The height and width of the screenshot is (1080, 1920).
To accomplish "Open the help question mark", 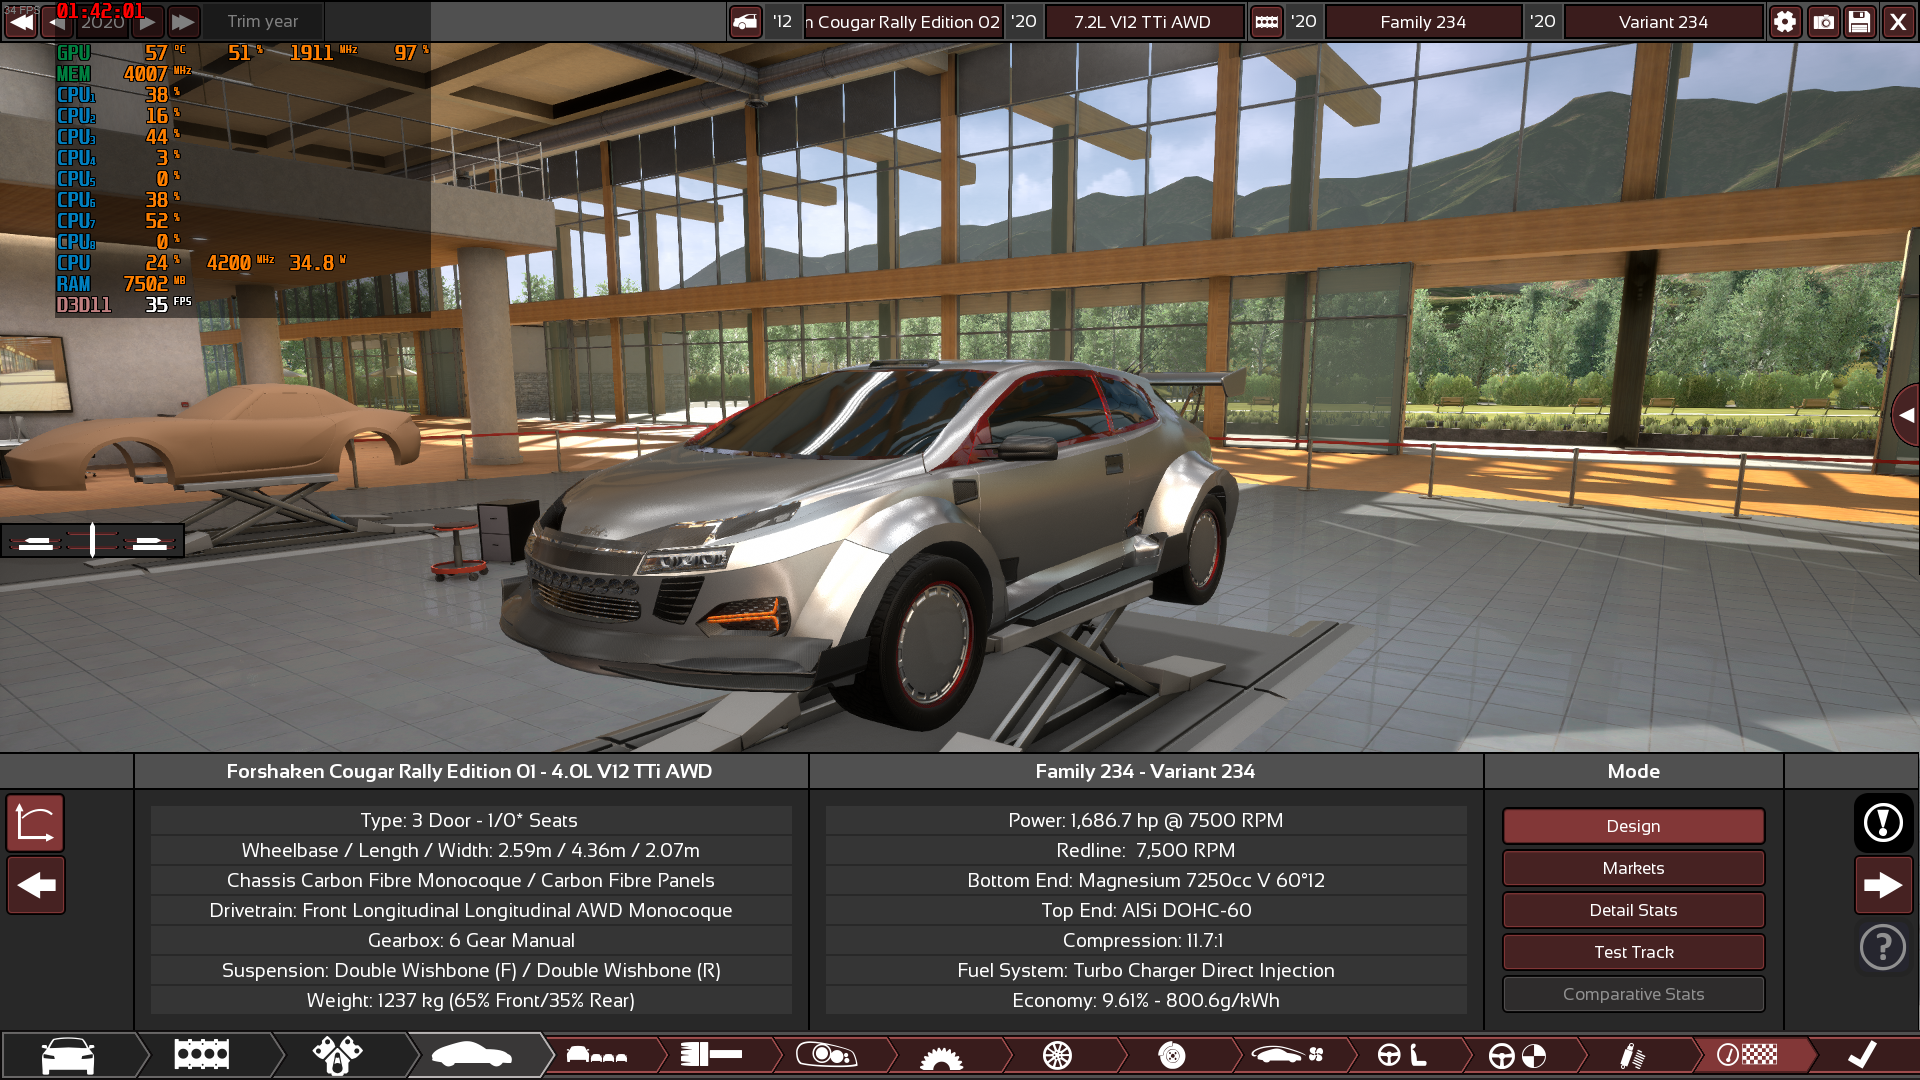I will click(x=1883, y=947).
